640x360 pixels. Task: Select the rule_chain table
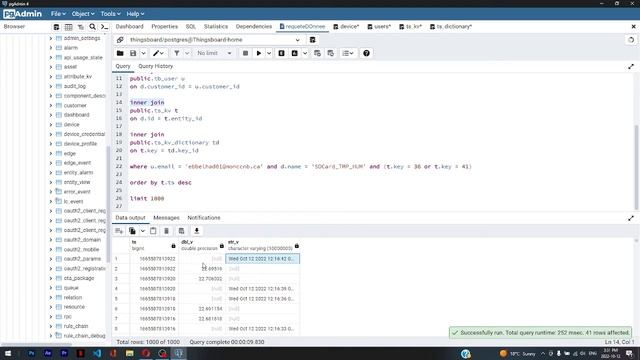[x=76, y=327]
